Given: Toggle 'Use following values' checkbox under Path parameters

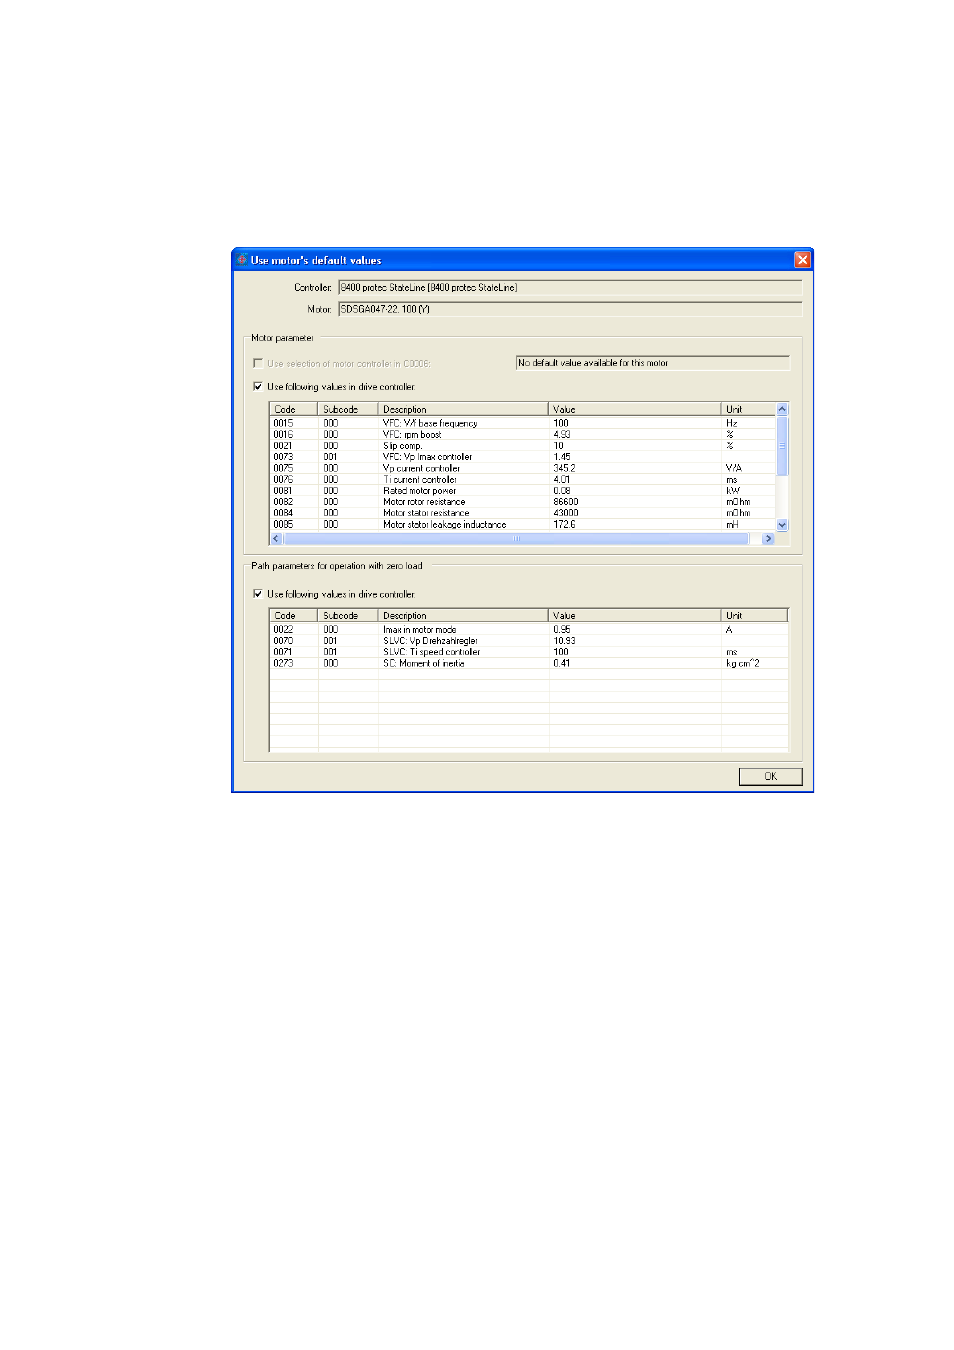Looking at the screenshot, I should [x=258, y=594].
